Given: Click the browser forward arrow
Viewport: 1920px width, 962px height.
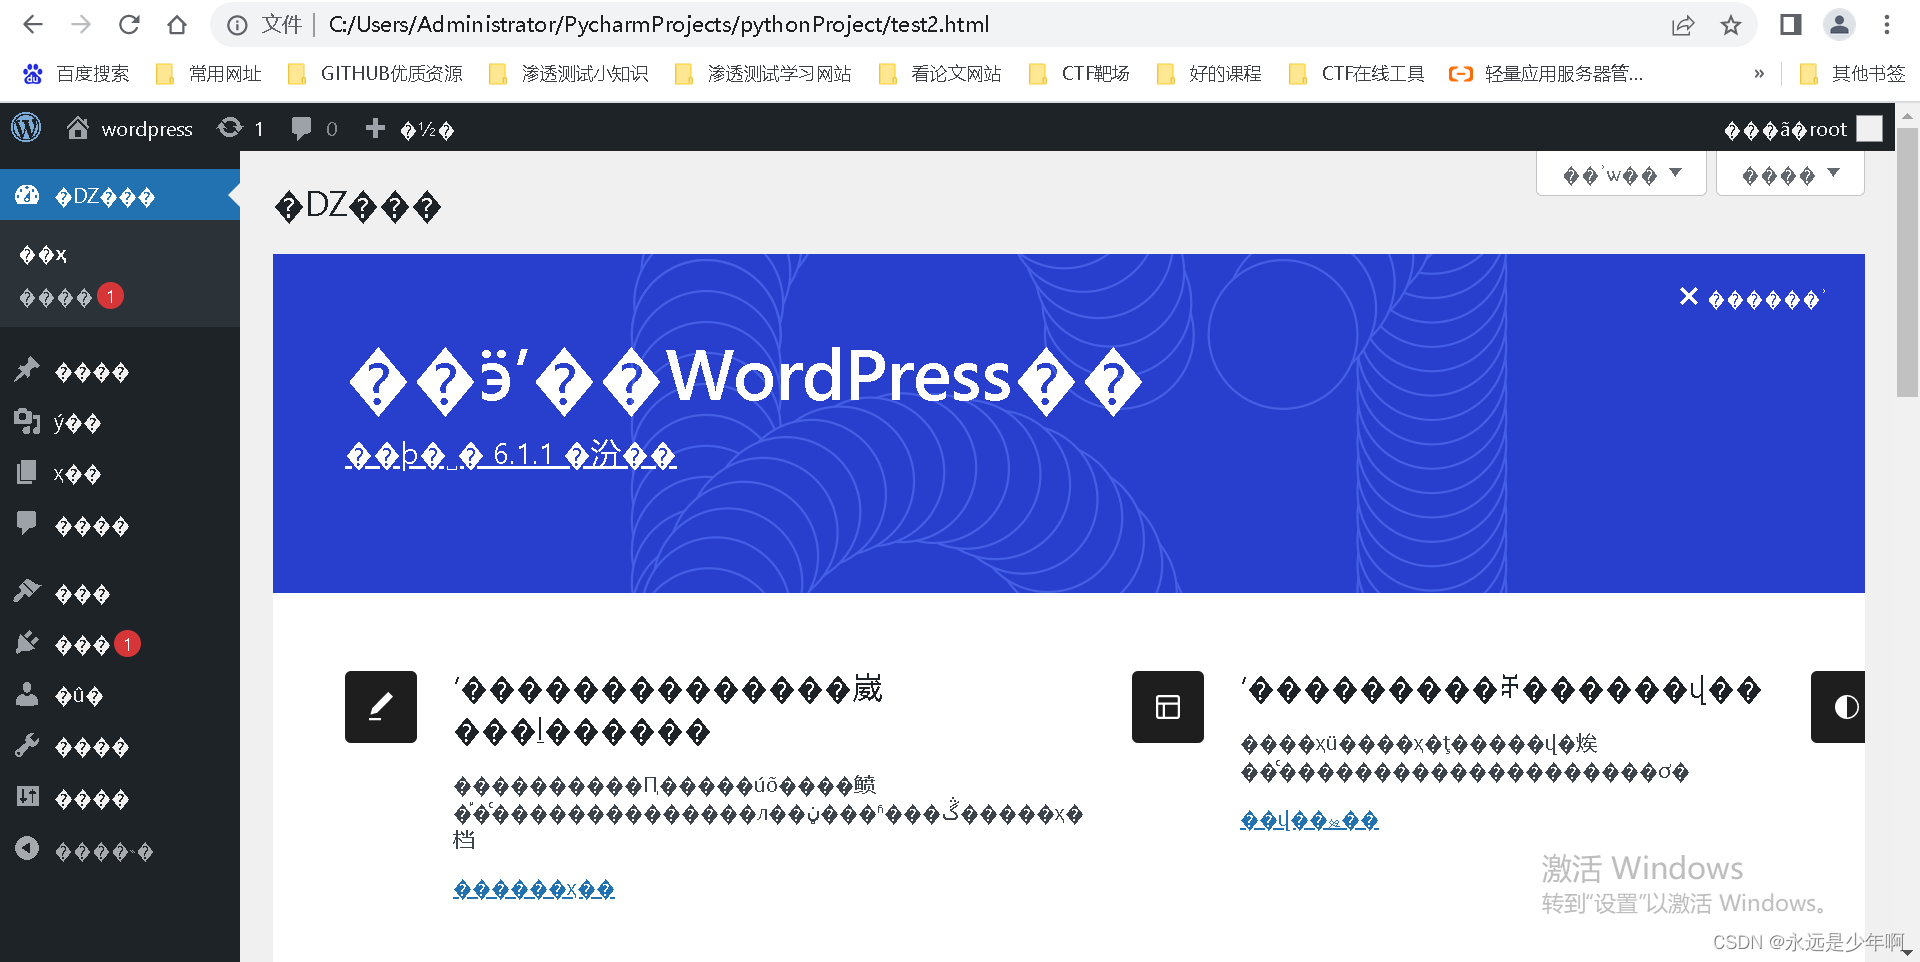Looking at the screenshot, I should click(x=81, y=25).
